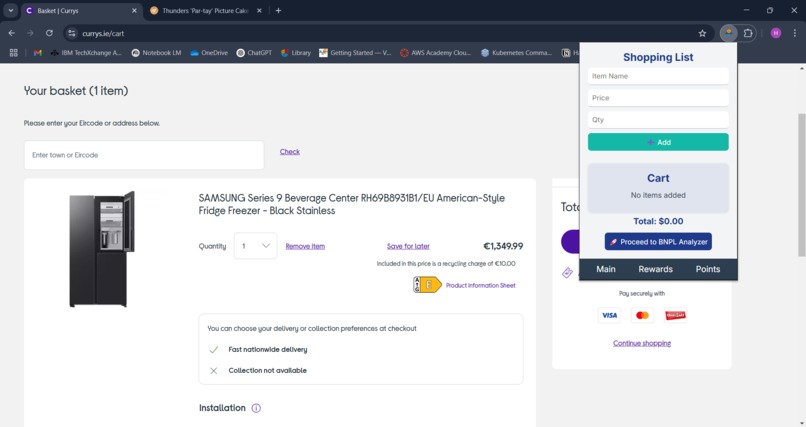Click Save for later link

[408, 246]
